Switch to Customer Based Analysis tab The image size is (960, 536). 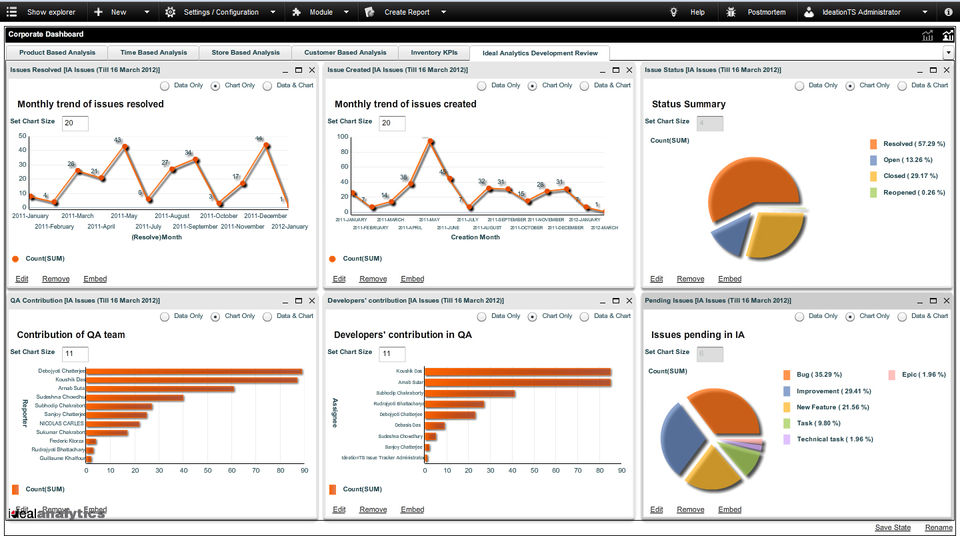(x=345, y=53)
